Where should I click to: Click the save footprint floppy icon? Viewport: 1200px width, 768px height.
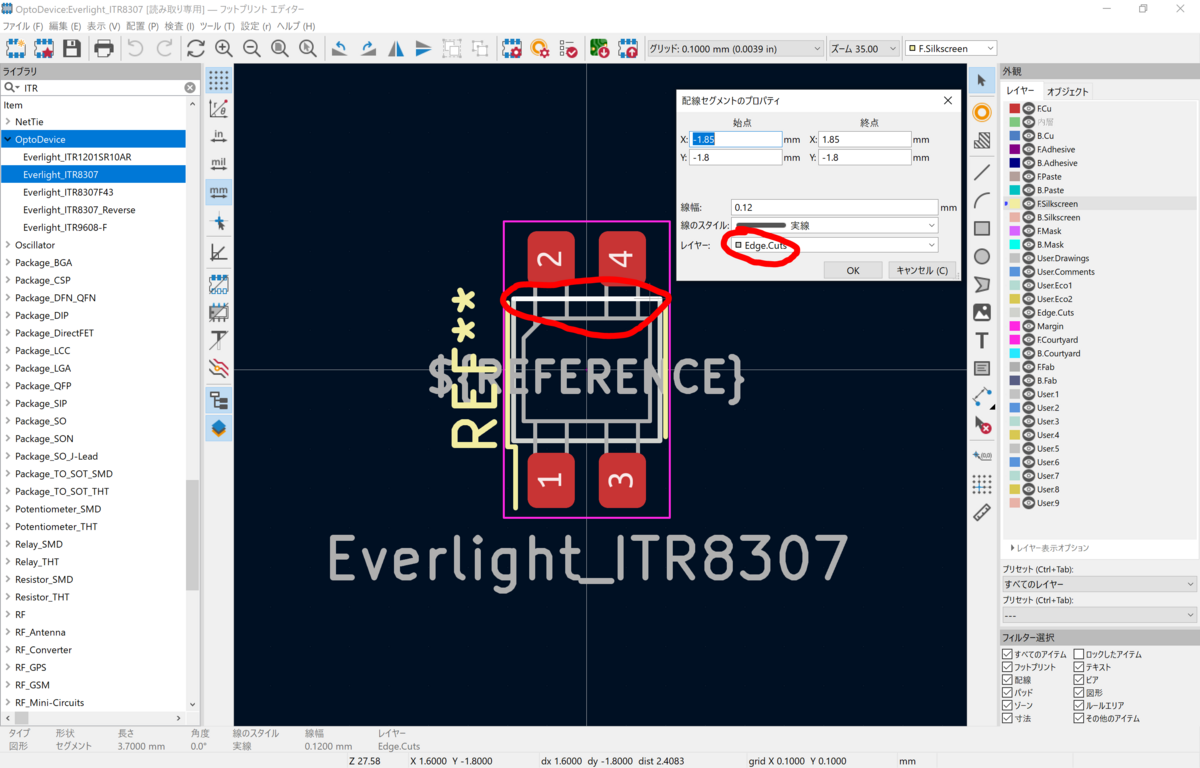click(x=71, y=48)
